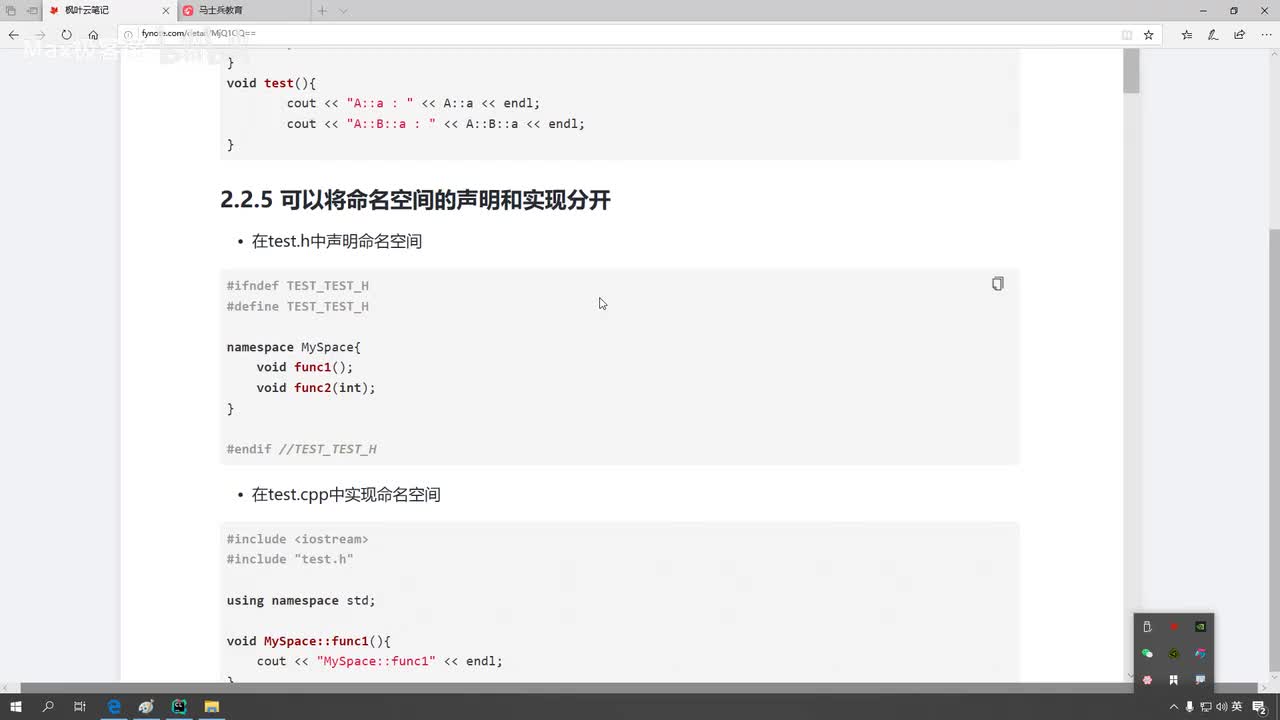Open network settings tray icon
The width and height of the screenshot is (1280, 720).
1205,707
